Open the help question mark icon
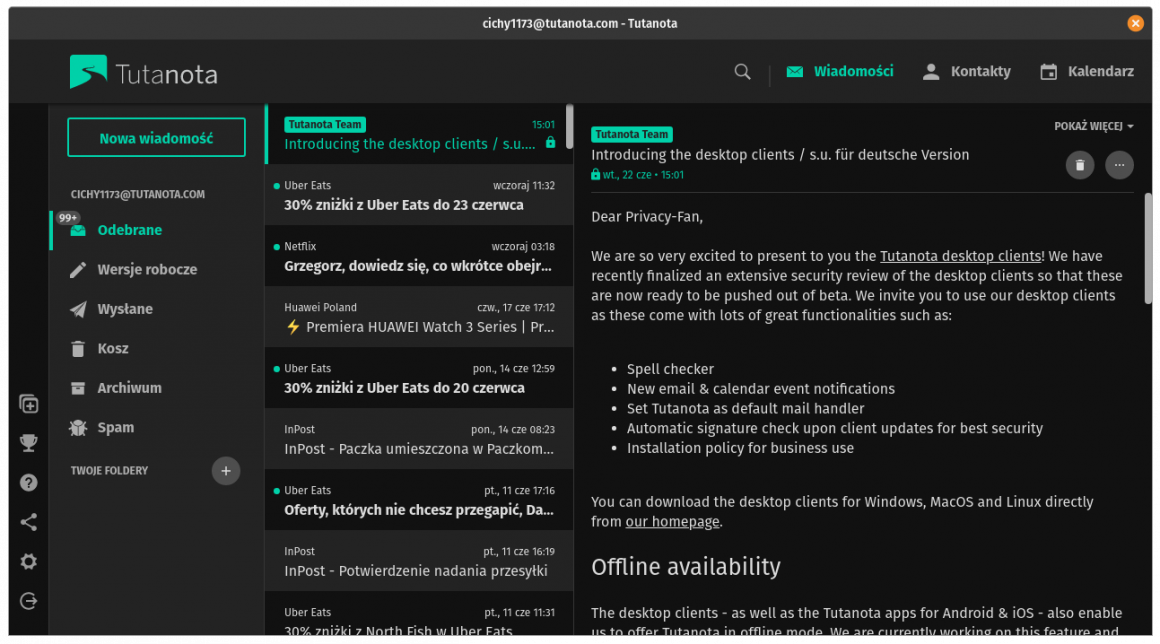Screen dimensions: 1160x644 click(x=29, y=483)
